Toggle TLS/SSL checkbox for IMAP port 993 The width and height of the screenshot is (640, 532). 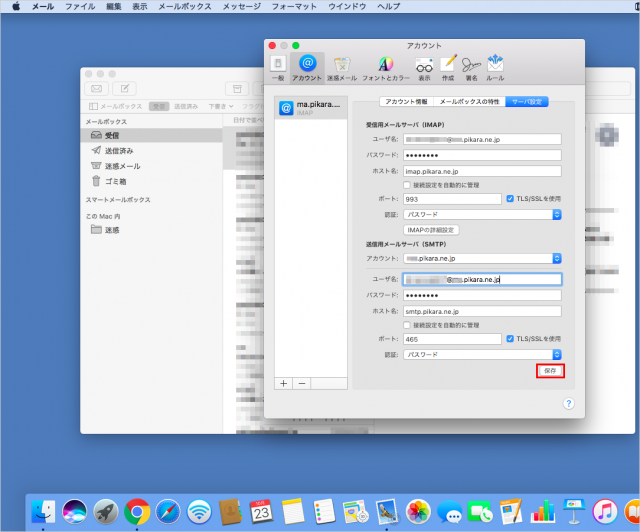coord(510,199)
